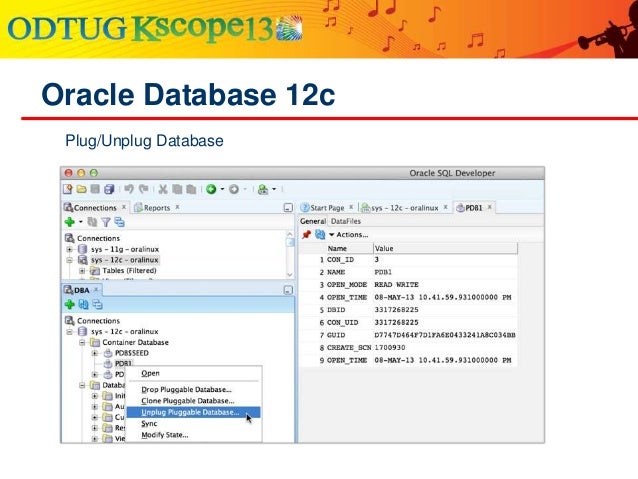Click the Undo toolbar icon
This screenshot has height=479, width=638.
click(129, 189)
